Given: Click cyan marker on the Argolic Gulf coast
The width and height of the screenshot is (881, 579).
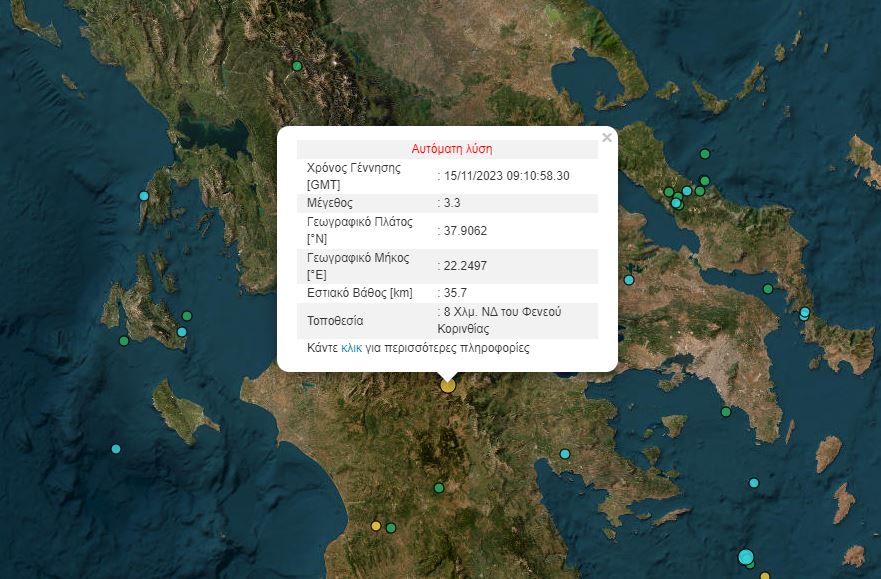Looking at the screenshot, I should pos(565,454).
